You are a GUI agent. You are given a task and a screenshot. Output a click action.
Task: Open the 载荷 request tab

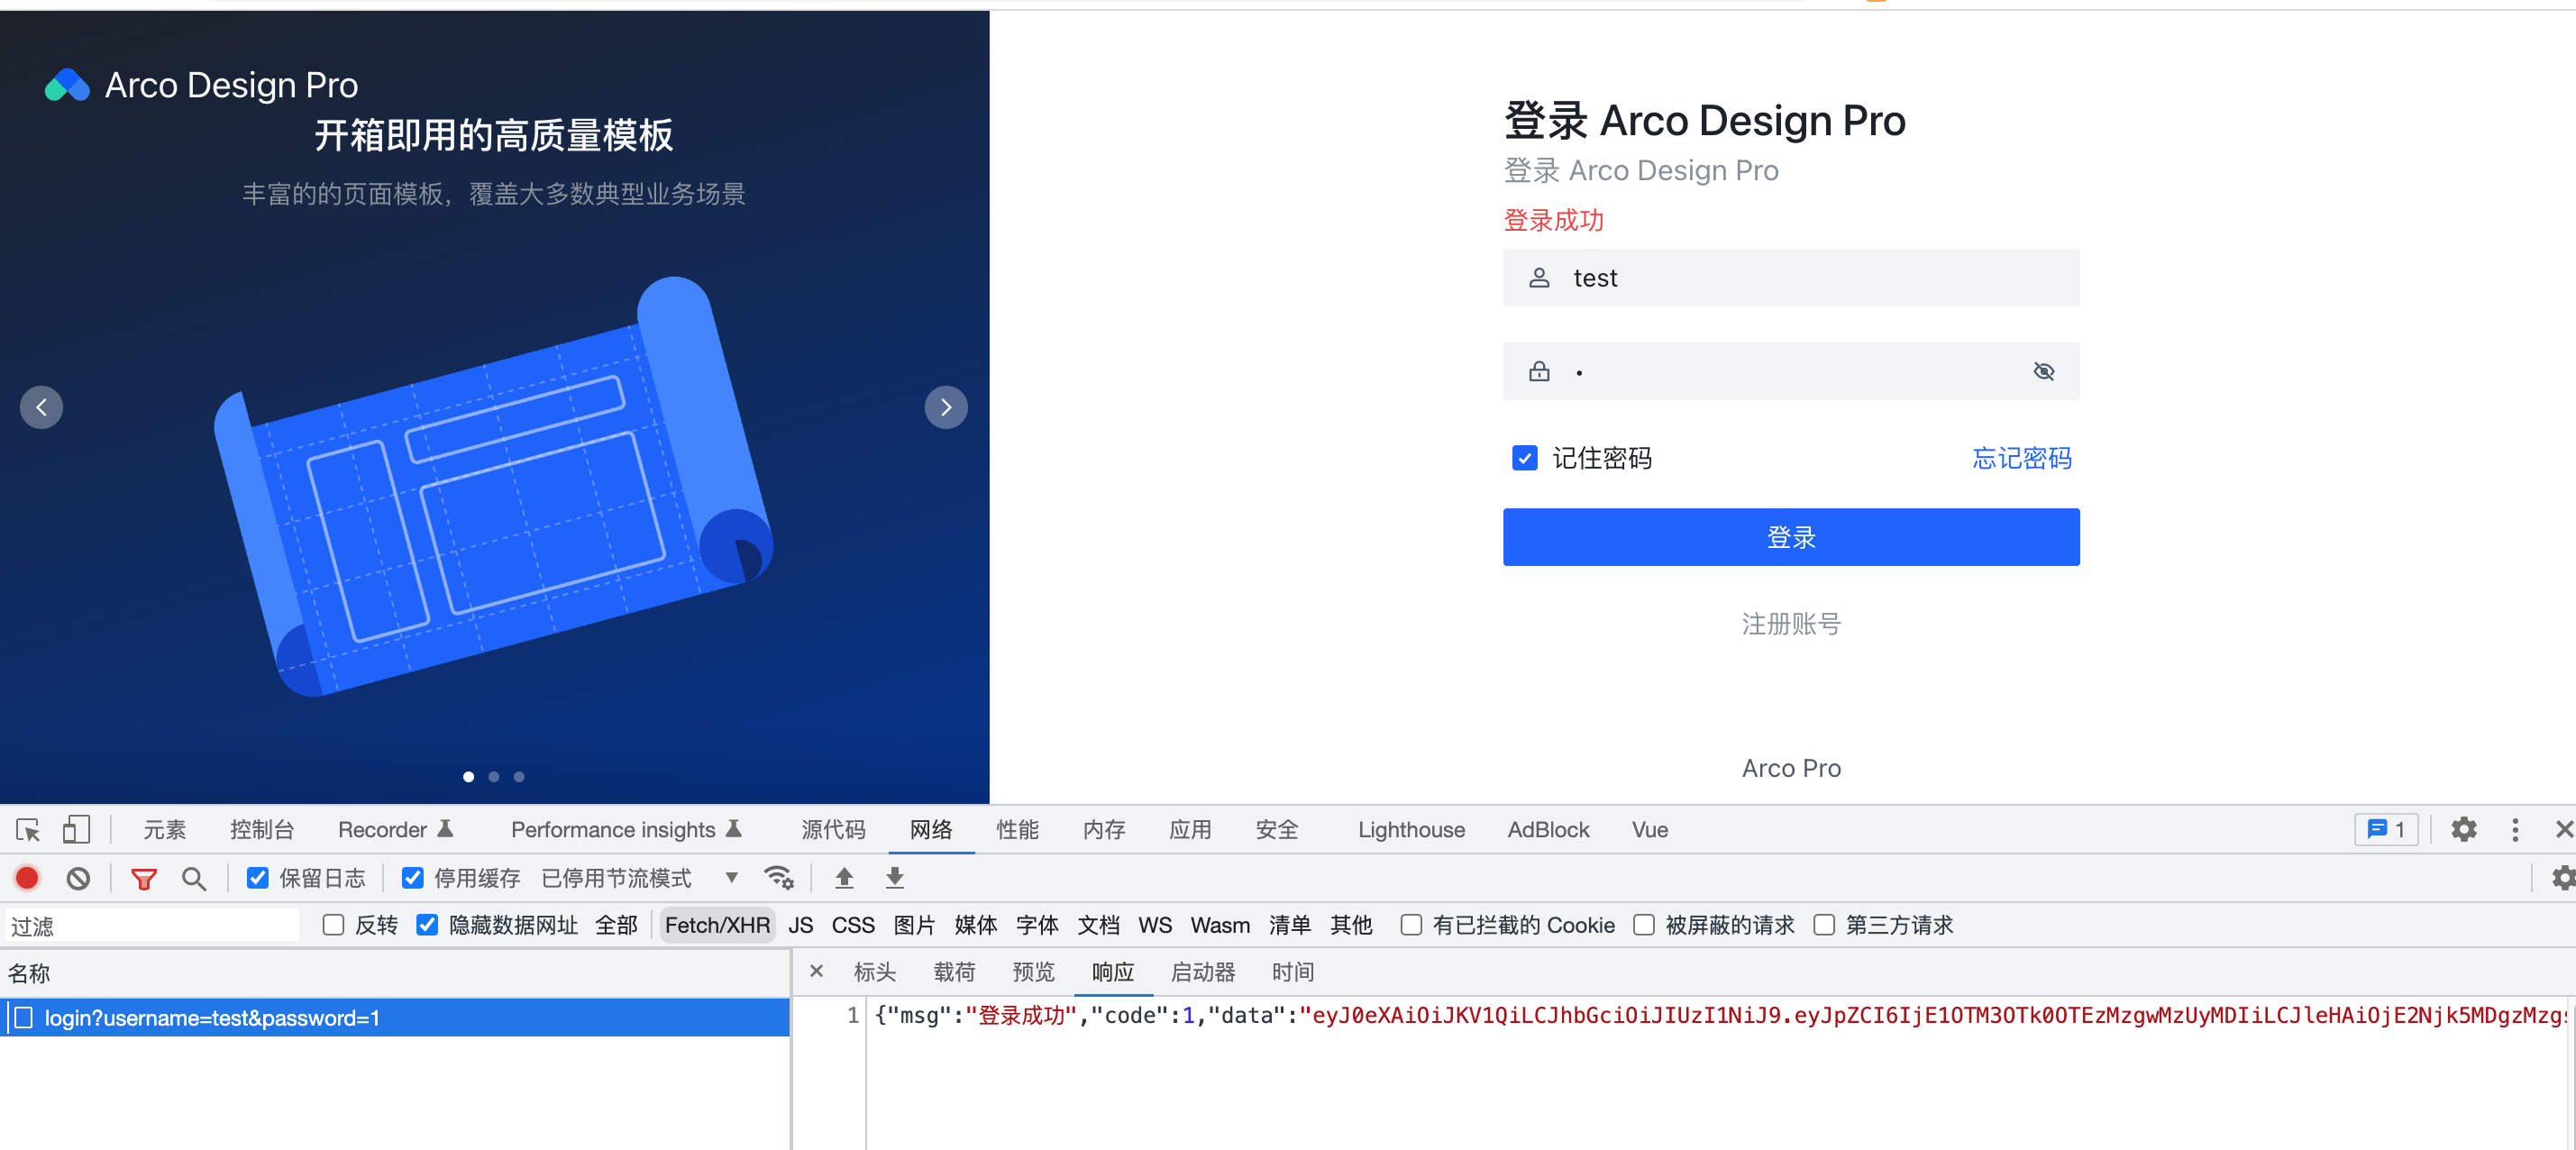pyautogui.click(x=954, y=972)
